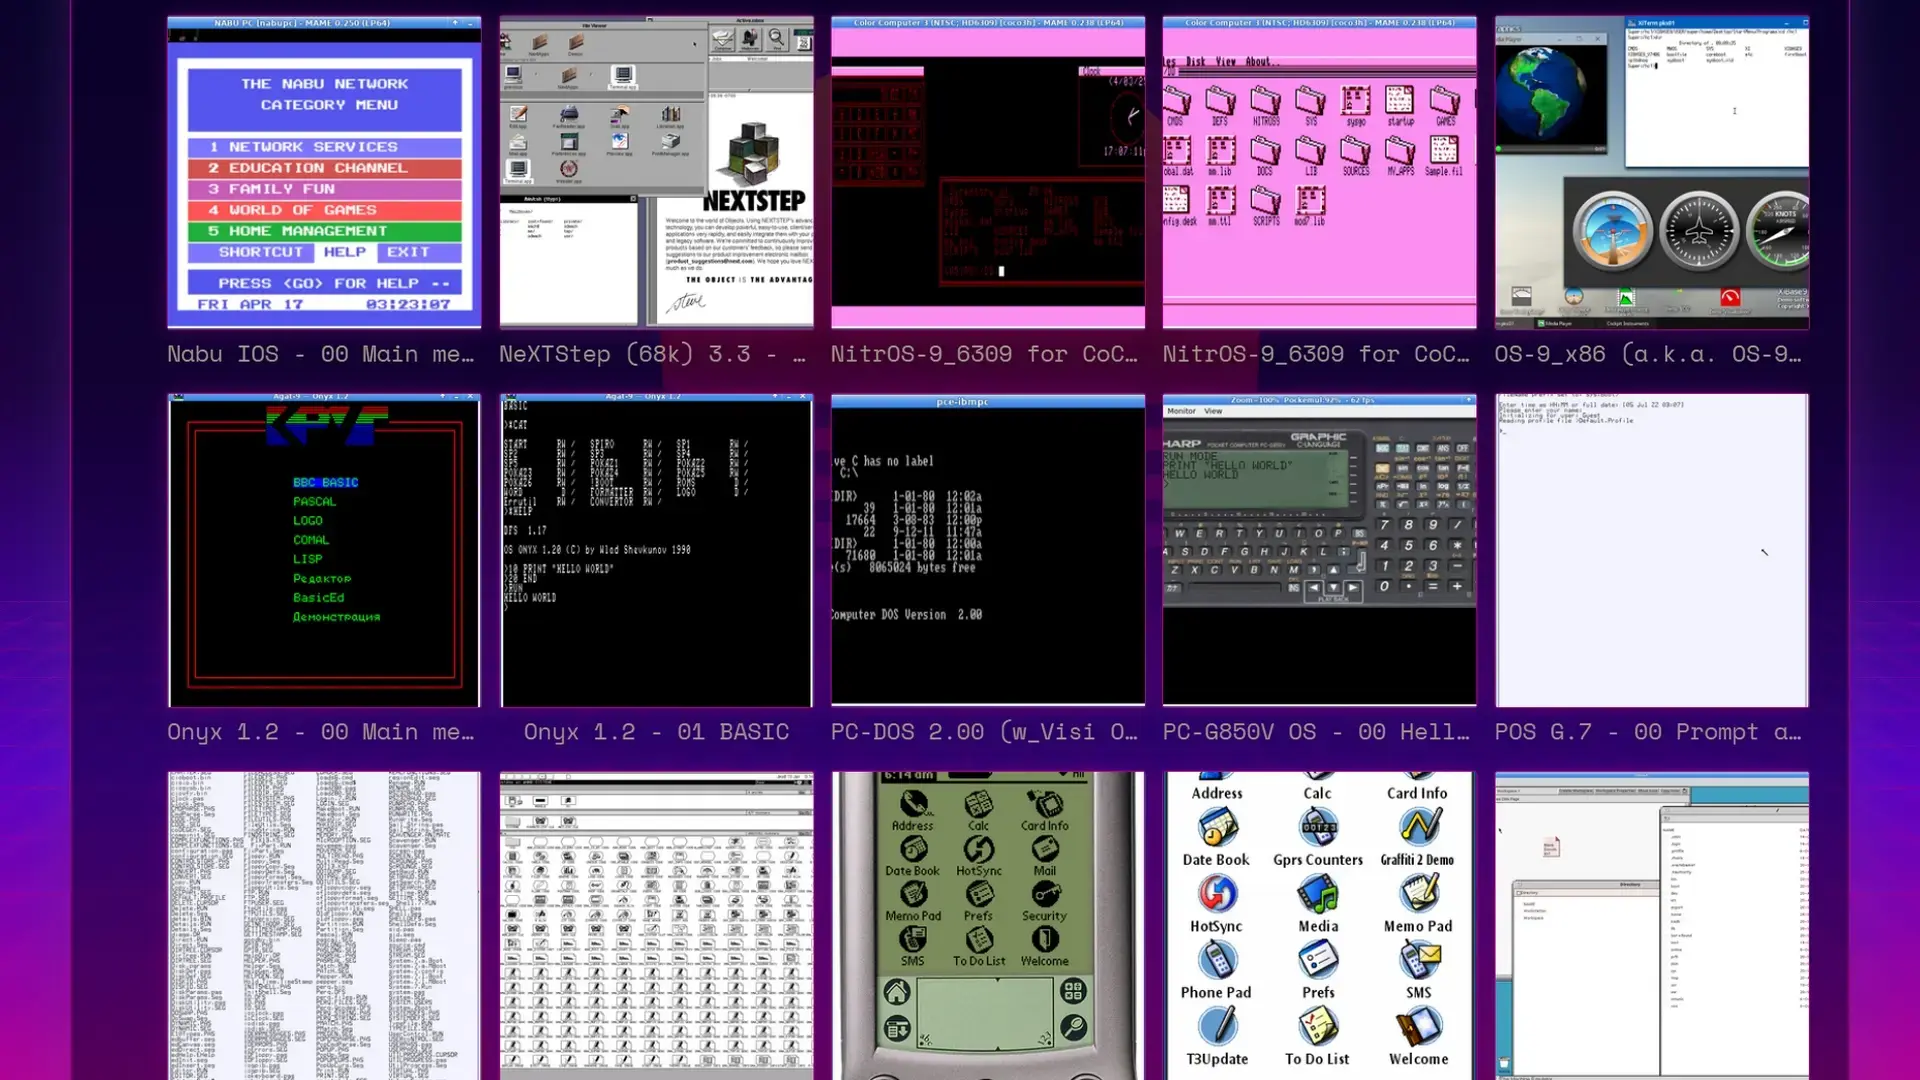This screenshot has height=1080, width=1920.
Task: Open the PC-DOS 2.00 directory listing thumbnail
Action: tap(988, 550)
